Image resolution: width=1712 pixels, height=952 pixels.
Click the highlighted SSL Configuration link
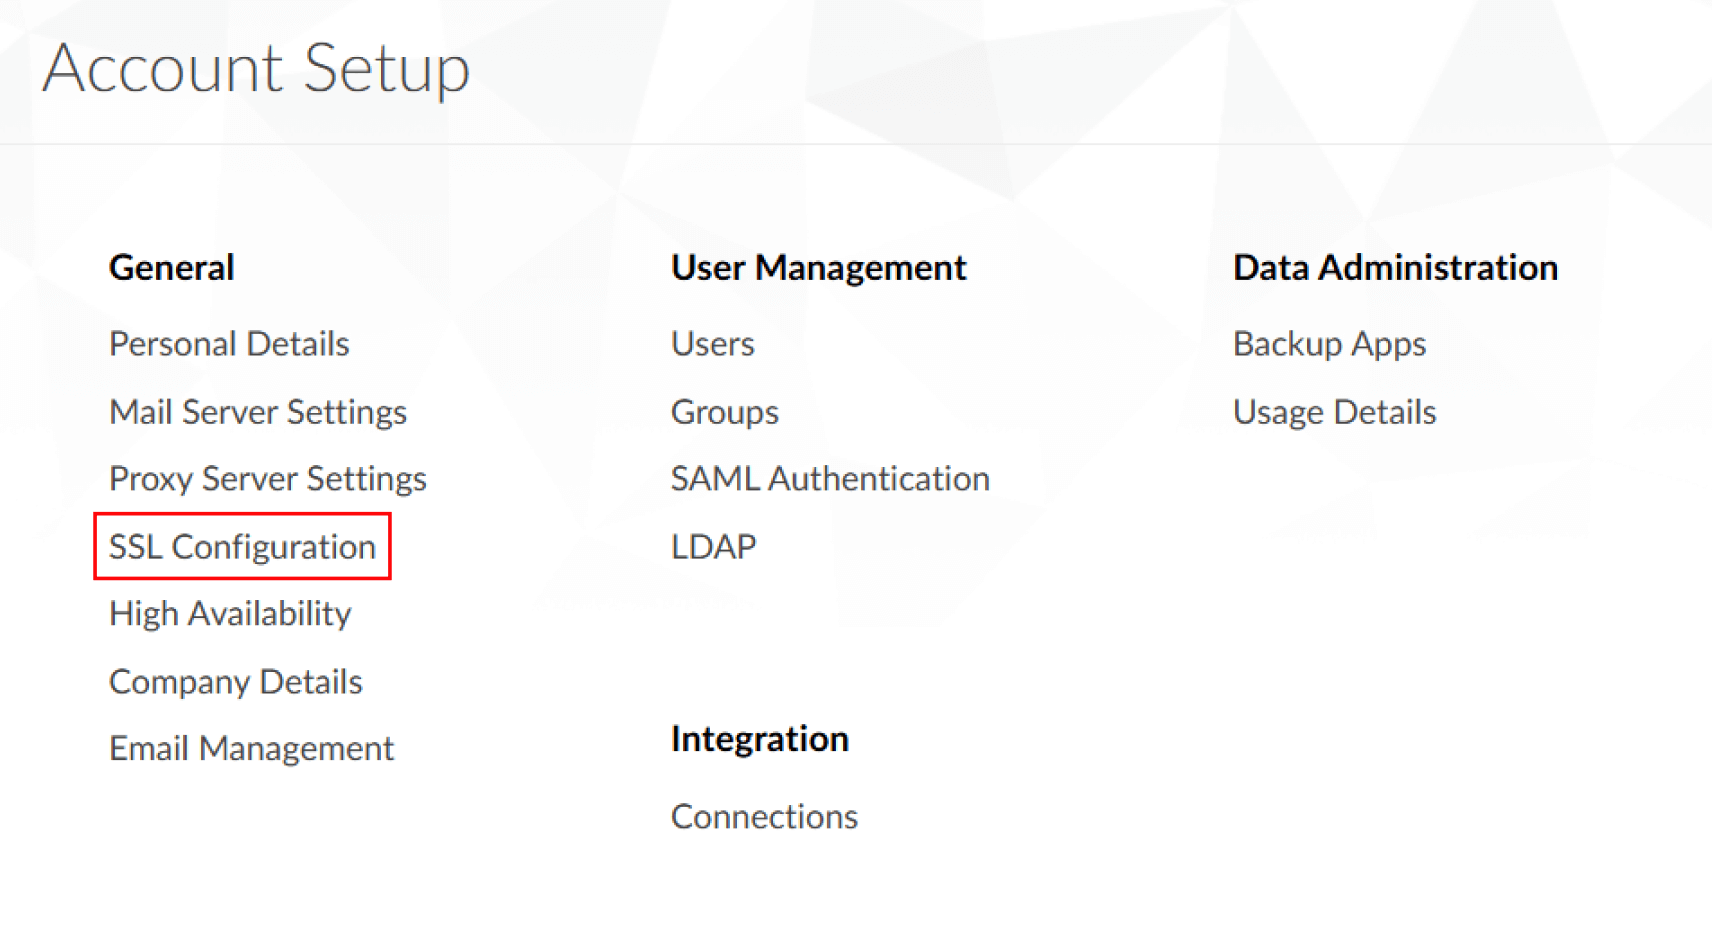[242, 547]
